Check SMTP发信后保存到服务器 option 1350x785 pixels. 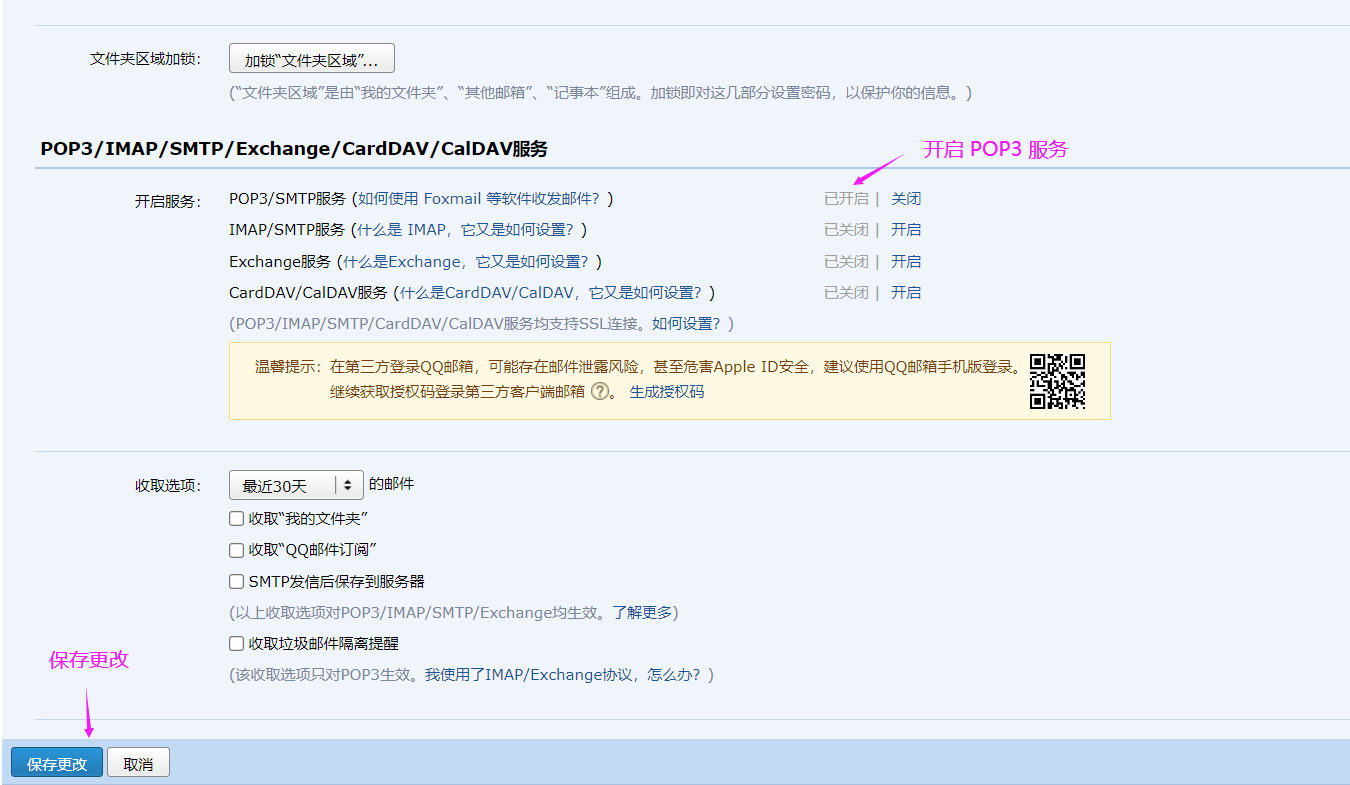(236, 581)
